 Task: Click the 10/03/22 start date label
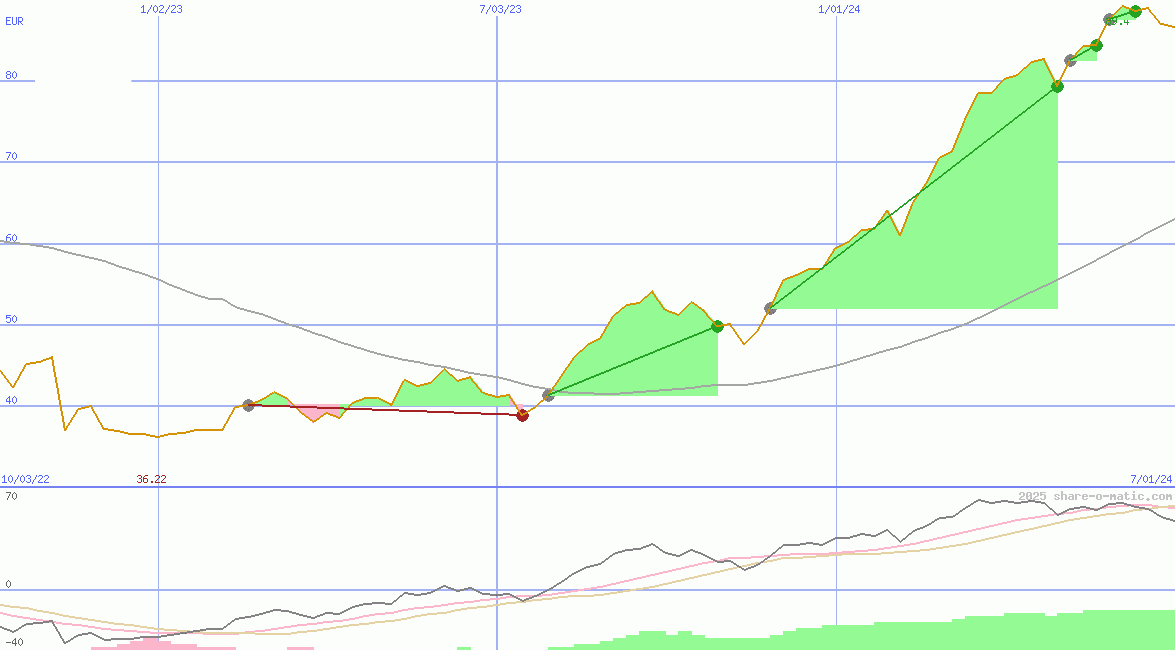(x=25, y=479)
